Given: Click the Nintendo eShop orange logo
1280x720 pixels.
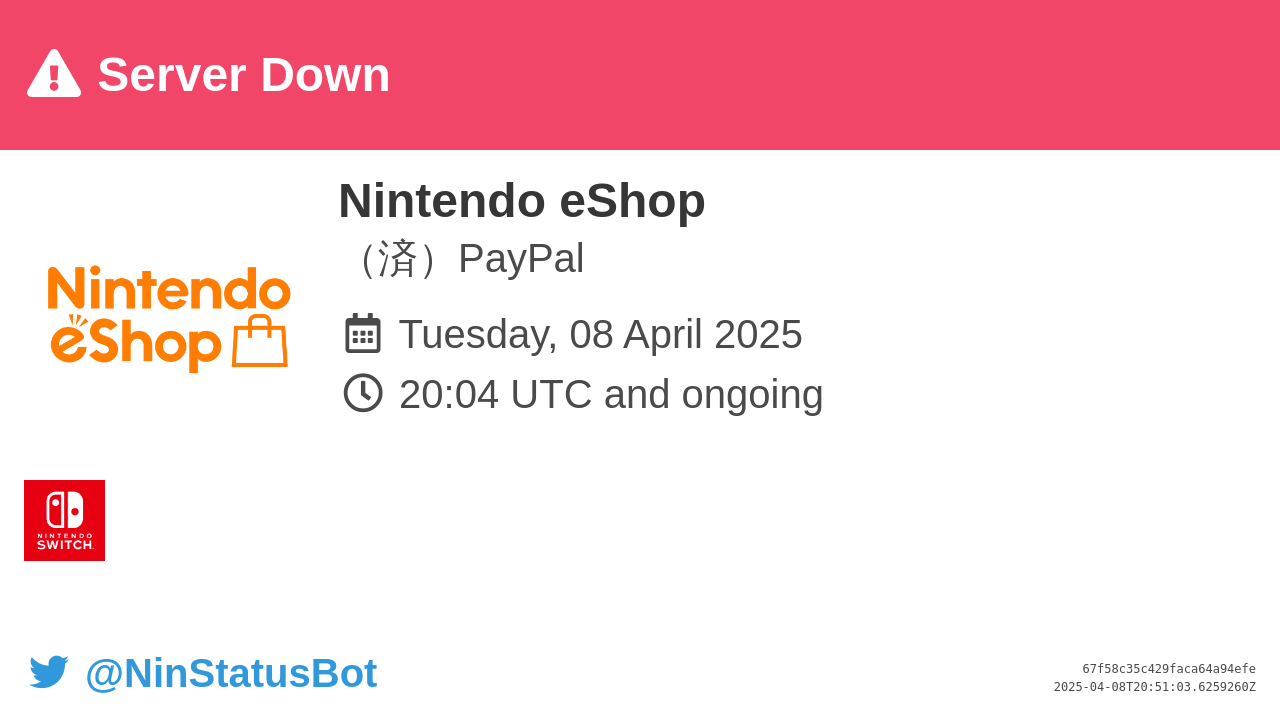Looking at the screenshot, I should (169, 319).
